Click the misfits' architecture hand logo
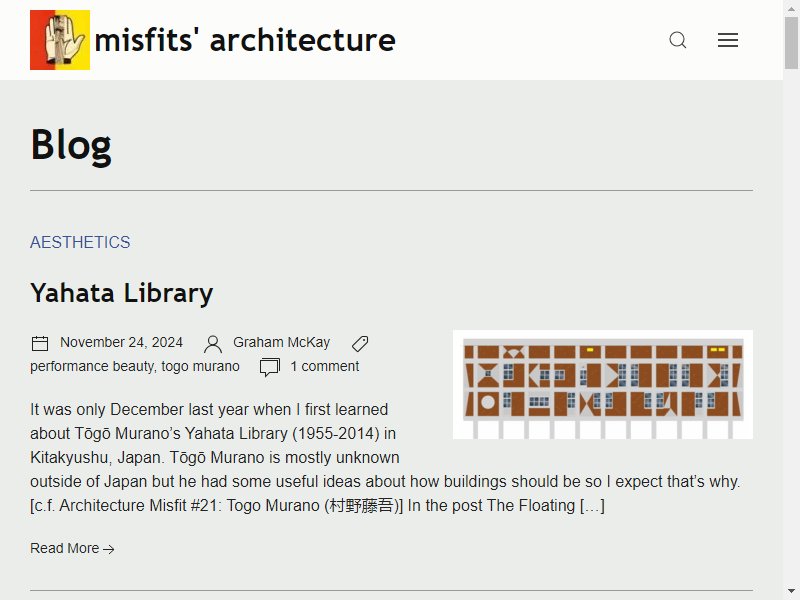800x600 pixels. (60, 40)
